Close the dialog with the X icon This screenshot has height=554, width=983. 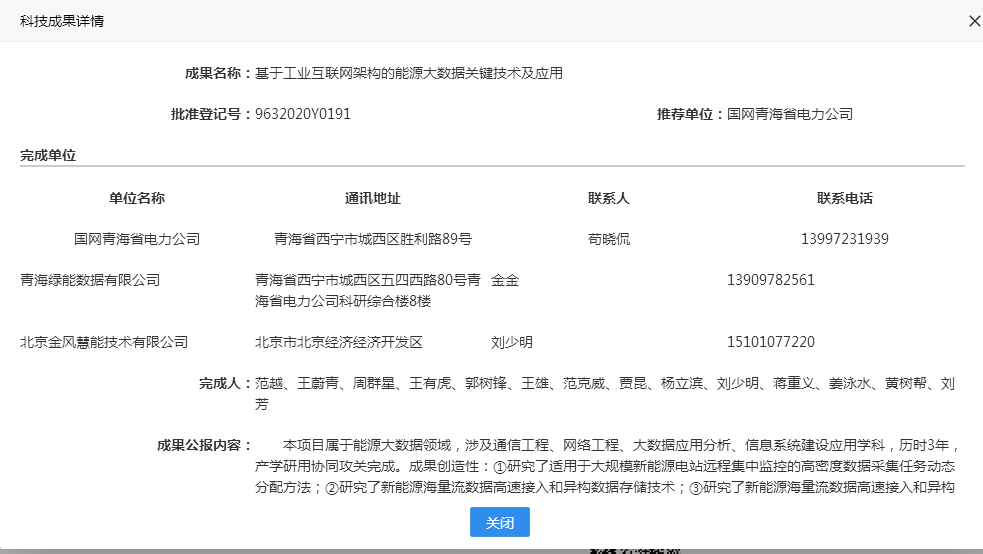coord(974,21)
